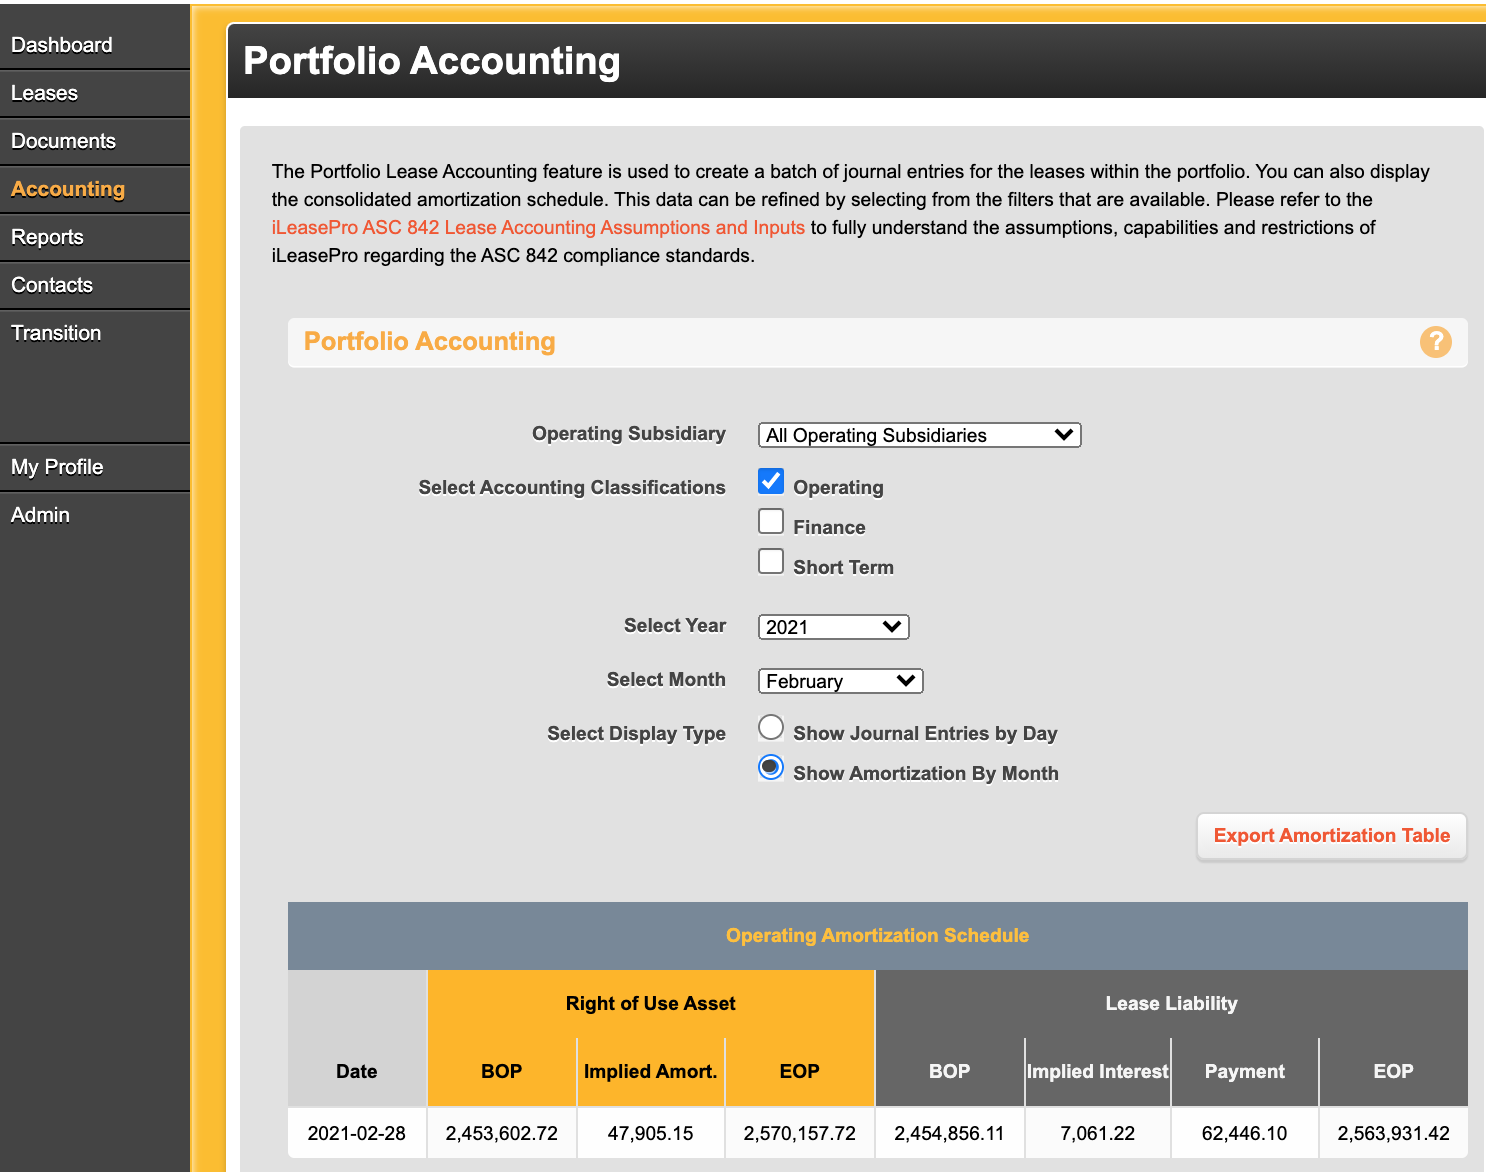Uncheck the Operating classification checkbox

pyautogui.click(x=771, y=481)
